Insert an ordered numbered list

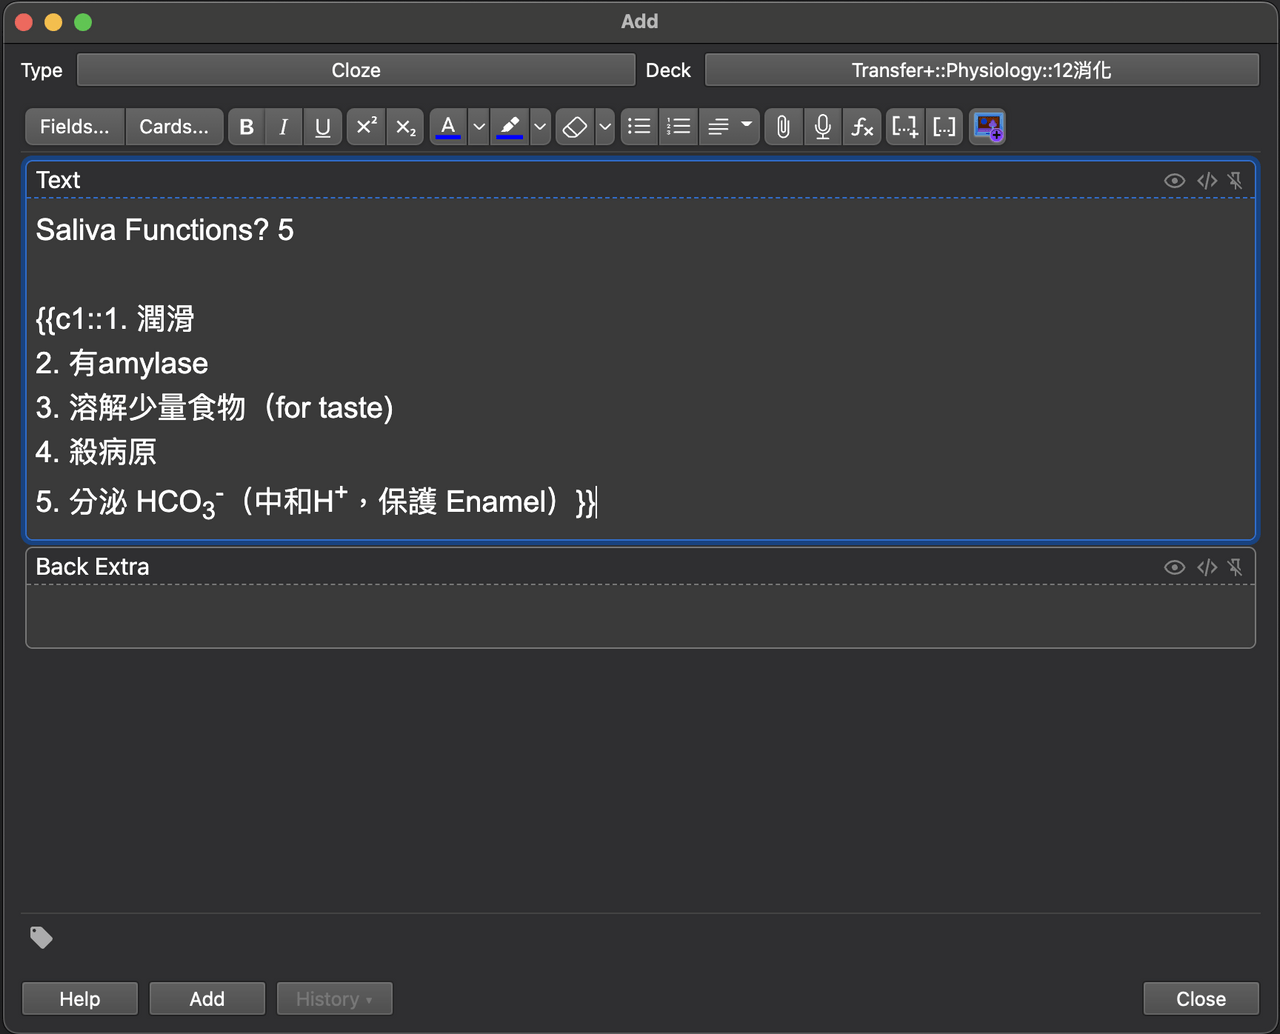678,127
